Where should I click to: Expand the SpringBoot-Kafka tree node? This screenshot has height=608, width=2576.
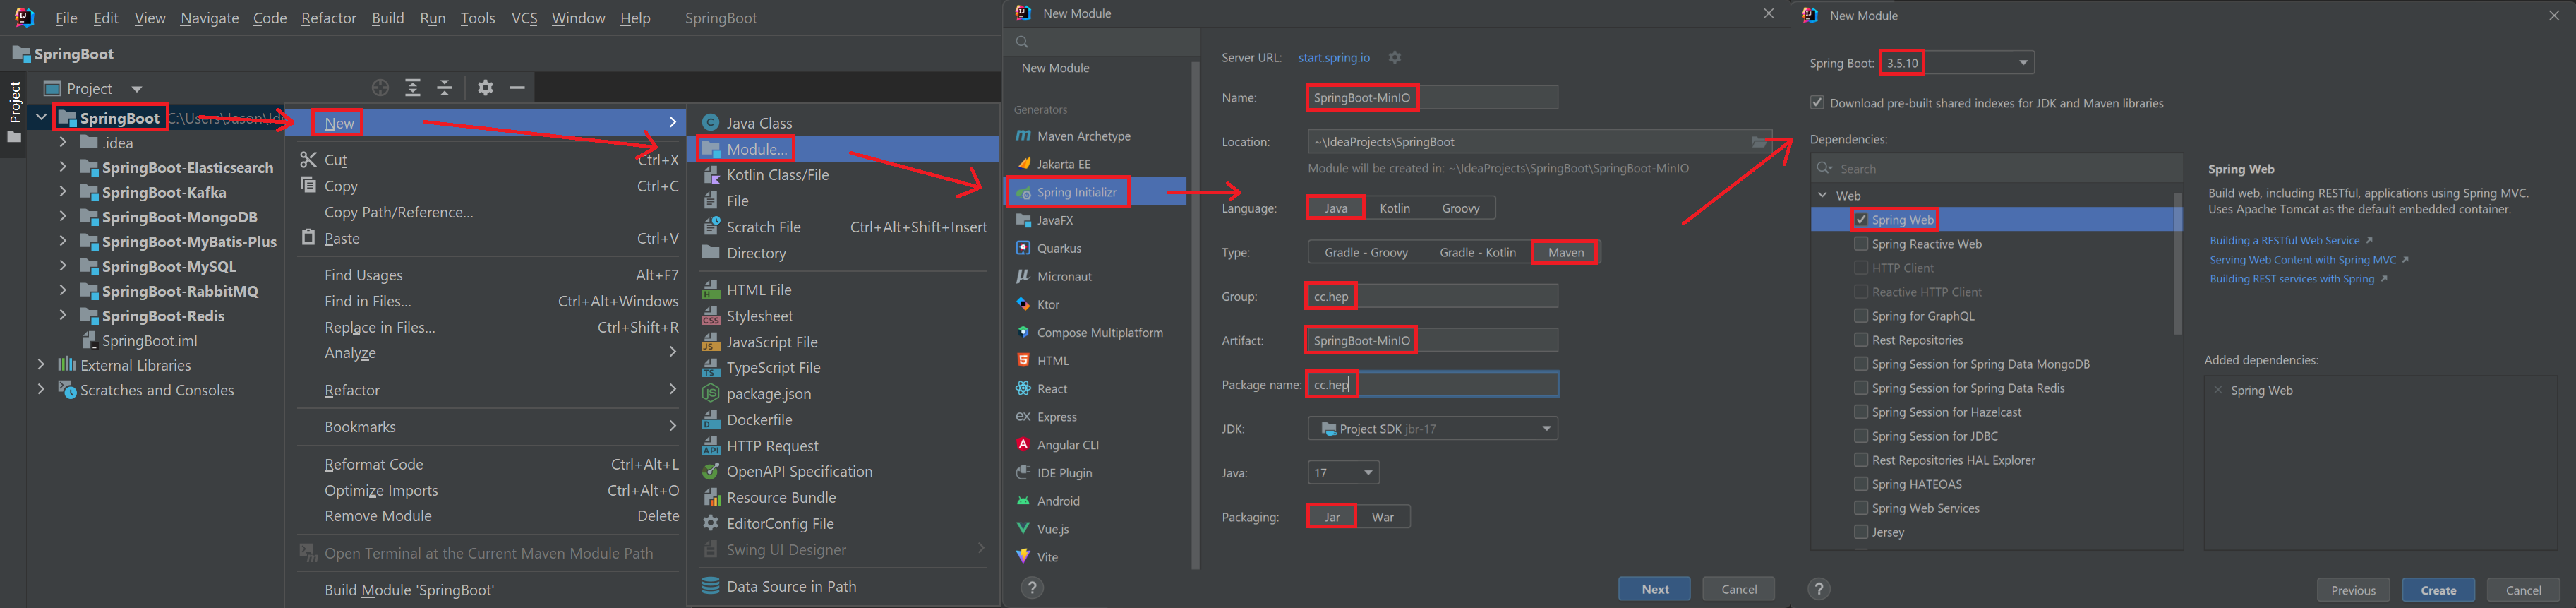click(63, 192)
